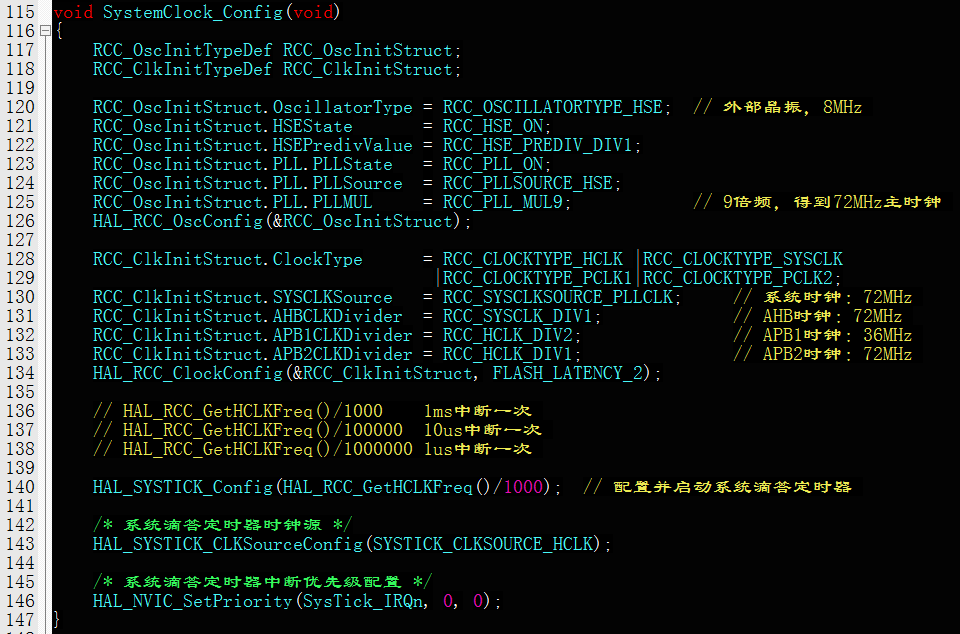Click line number 126 in the gutter

point(19,221)
